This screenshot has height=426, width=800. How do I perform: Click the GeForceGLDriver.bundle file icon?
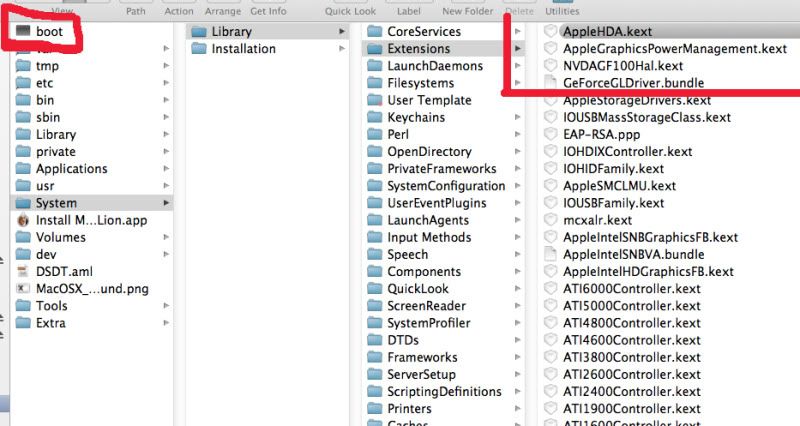click(x=551, y=82)
